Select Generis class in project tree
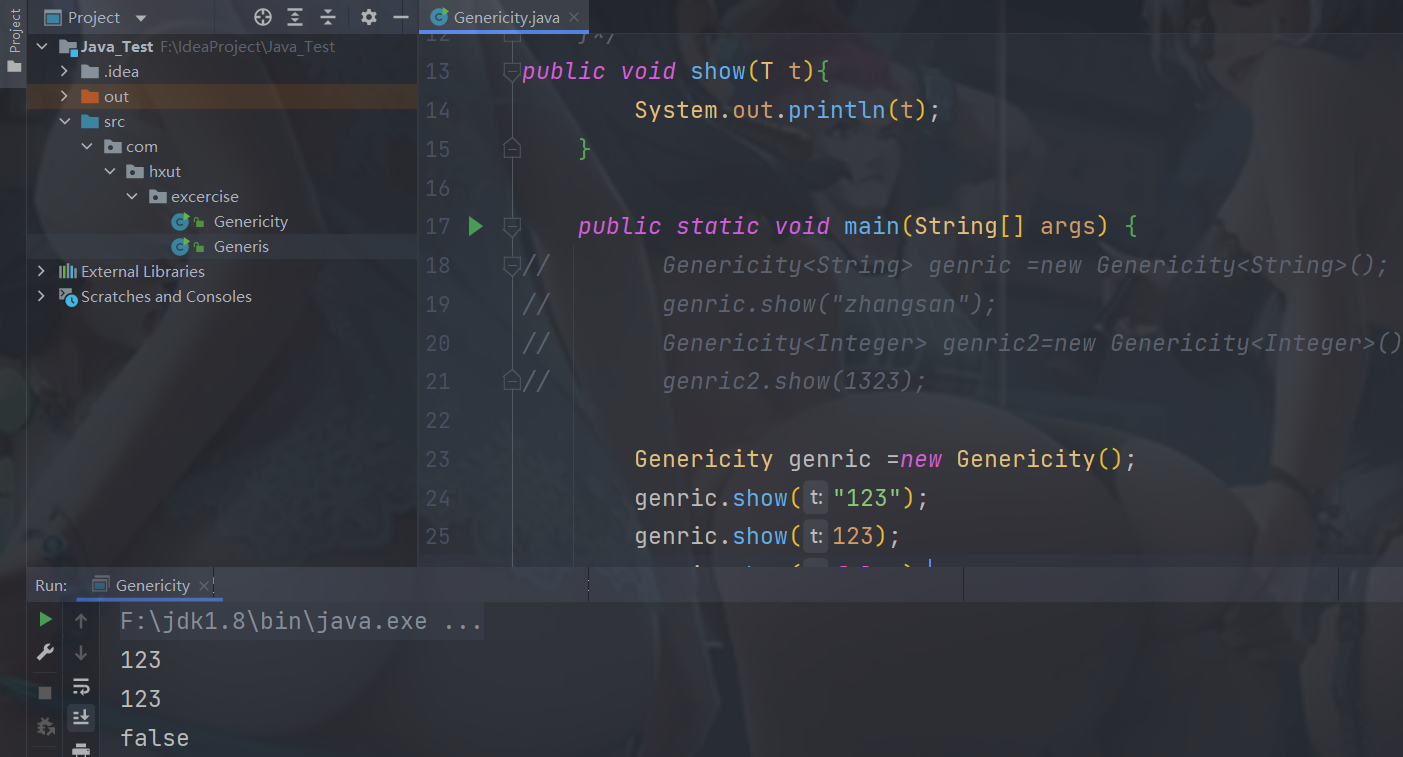The height and width of the screenshot is (757, 1403). [x=241, y=247]
